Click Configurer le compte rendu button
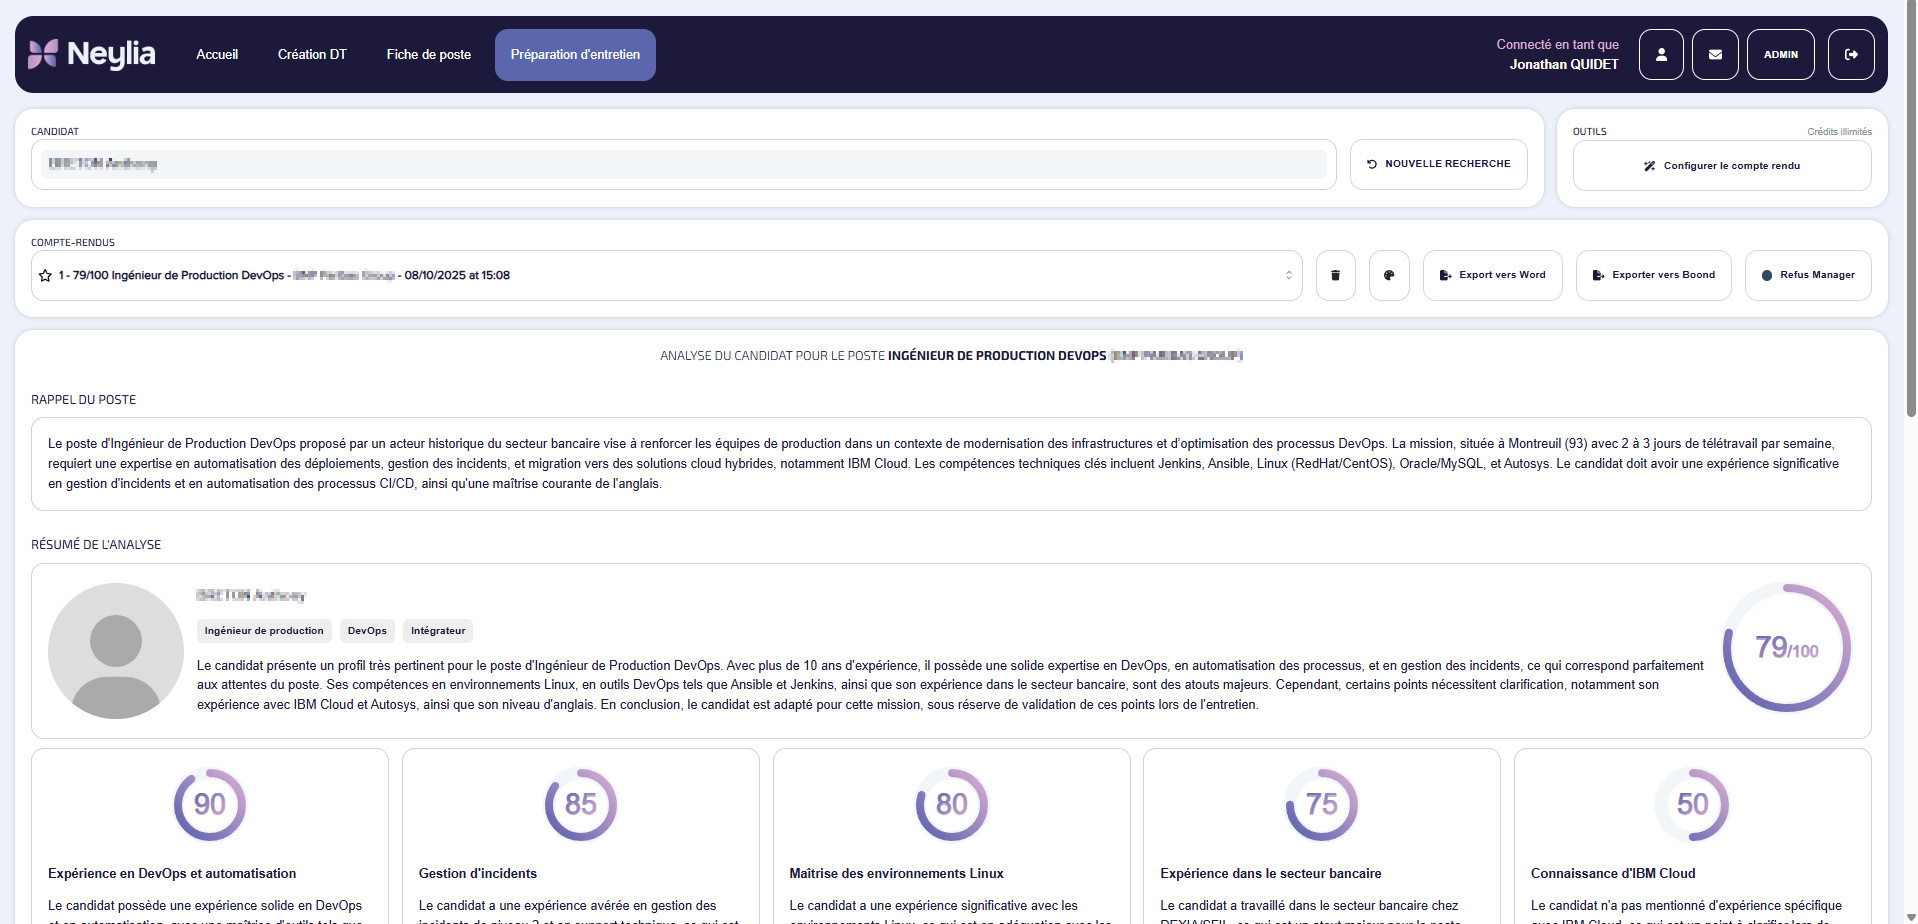1918x924 pixels. pyautogui.click(x=1721, y=166)
